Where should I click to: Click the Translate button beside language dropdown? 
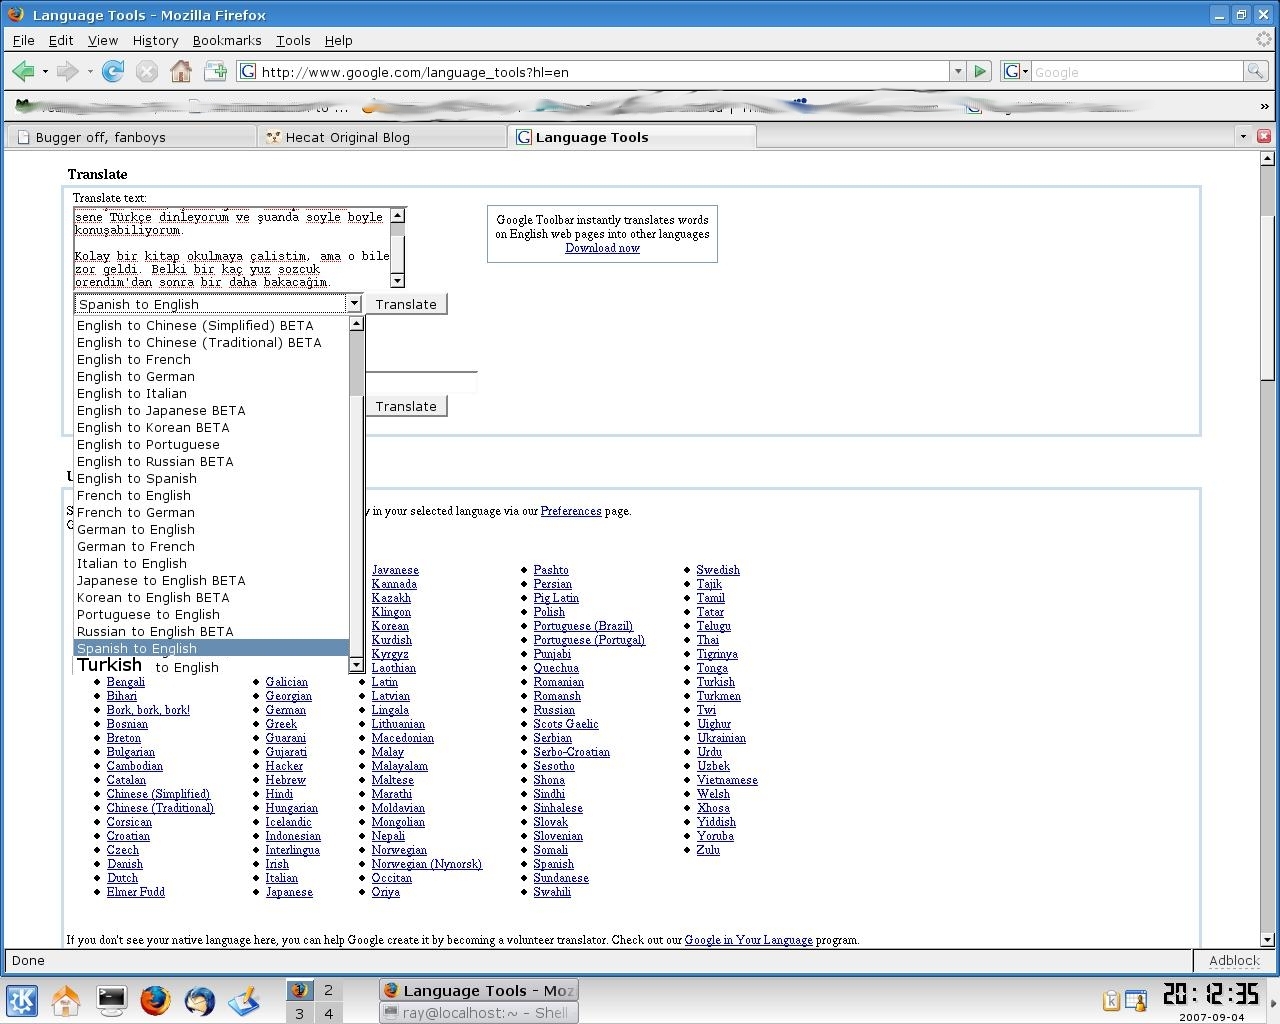coord(405,304)
